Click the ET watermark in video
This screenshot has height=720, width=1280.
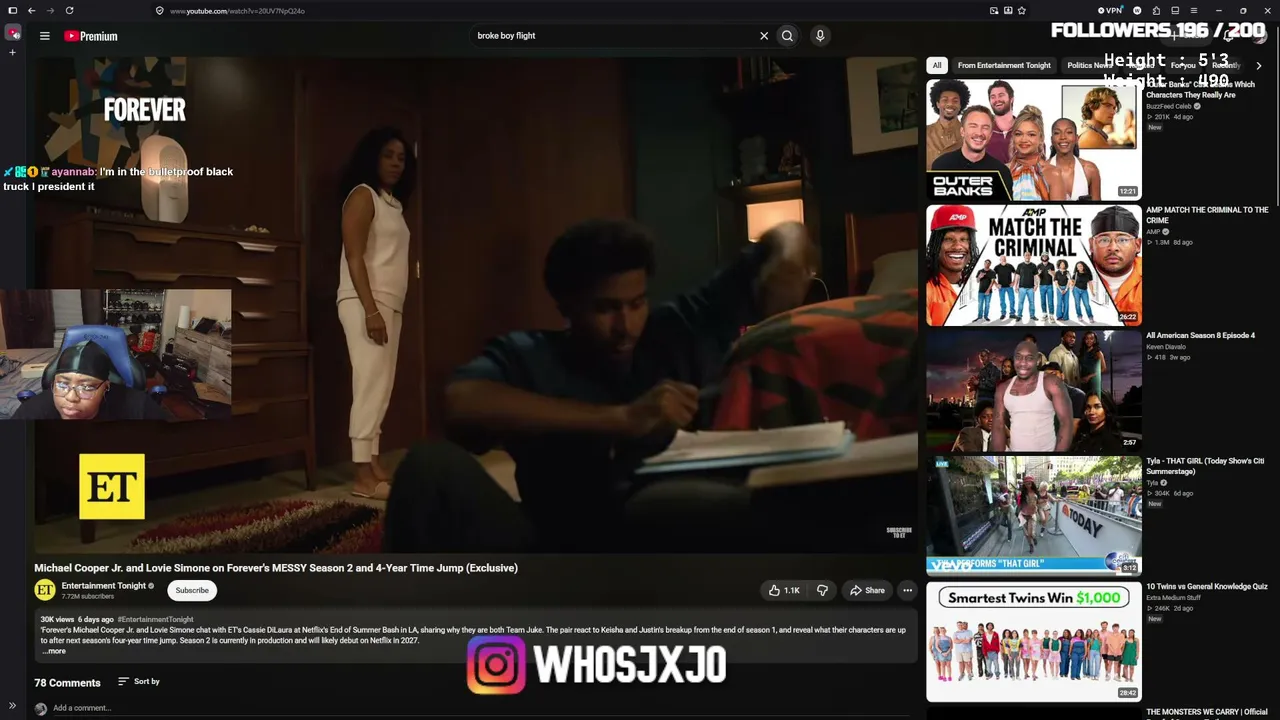(112, 487)
